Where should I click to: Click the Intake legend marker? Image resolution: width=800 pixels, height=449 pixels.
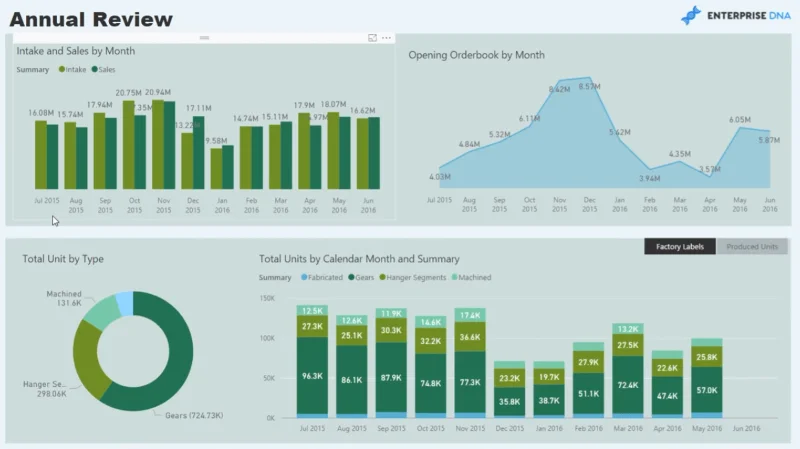click(x=62, y=69)
